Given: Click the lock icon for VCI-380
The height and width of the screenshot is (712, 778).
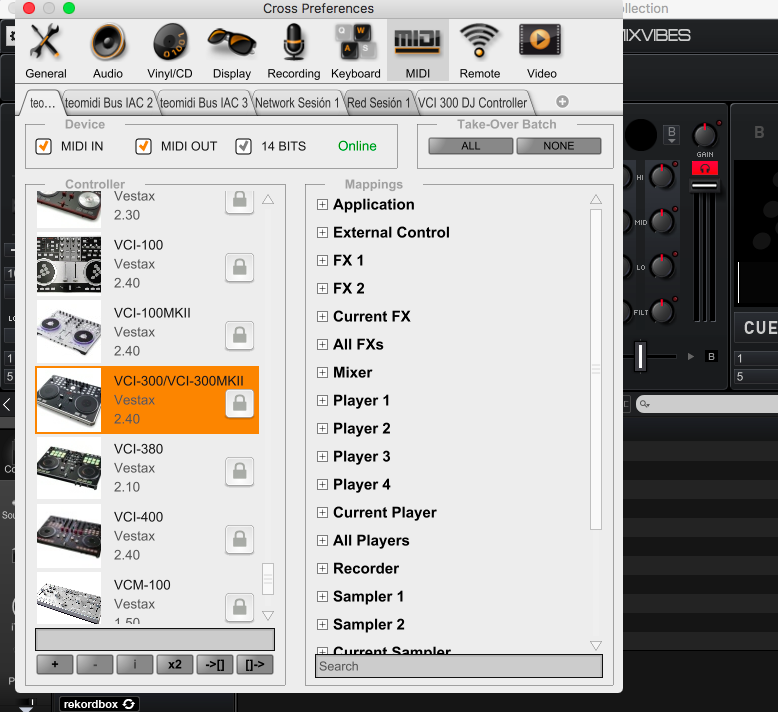Looking at the screenshot, I should (240, 471).
